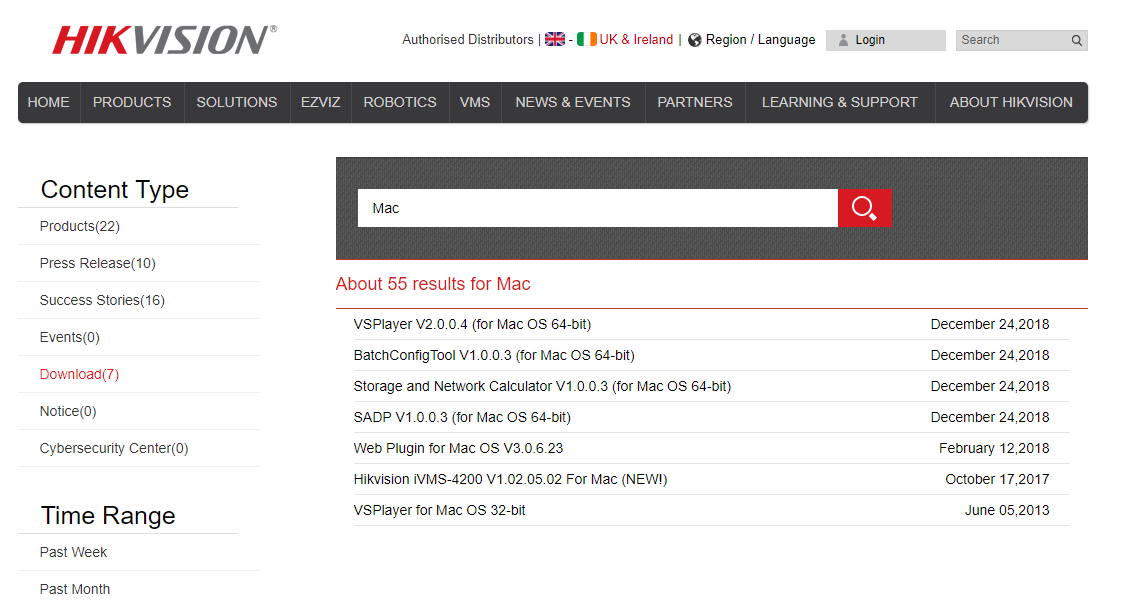
Task: Open Hikvision iVMS-4200 For Mac result
Action: (510, 479)
